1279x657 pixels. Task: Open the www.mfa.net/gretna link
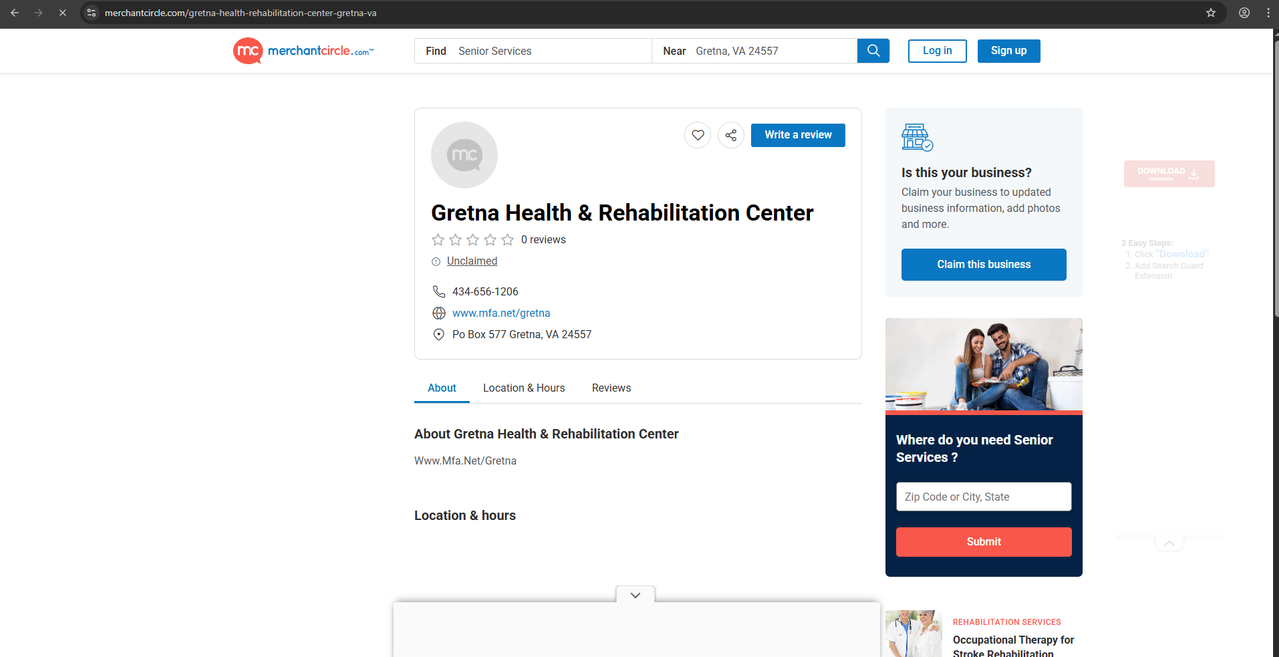tap(501, 313)
